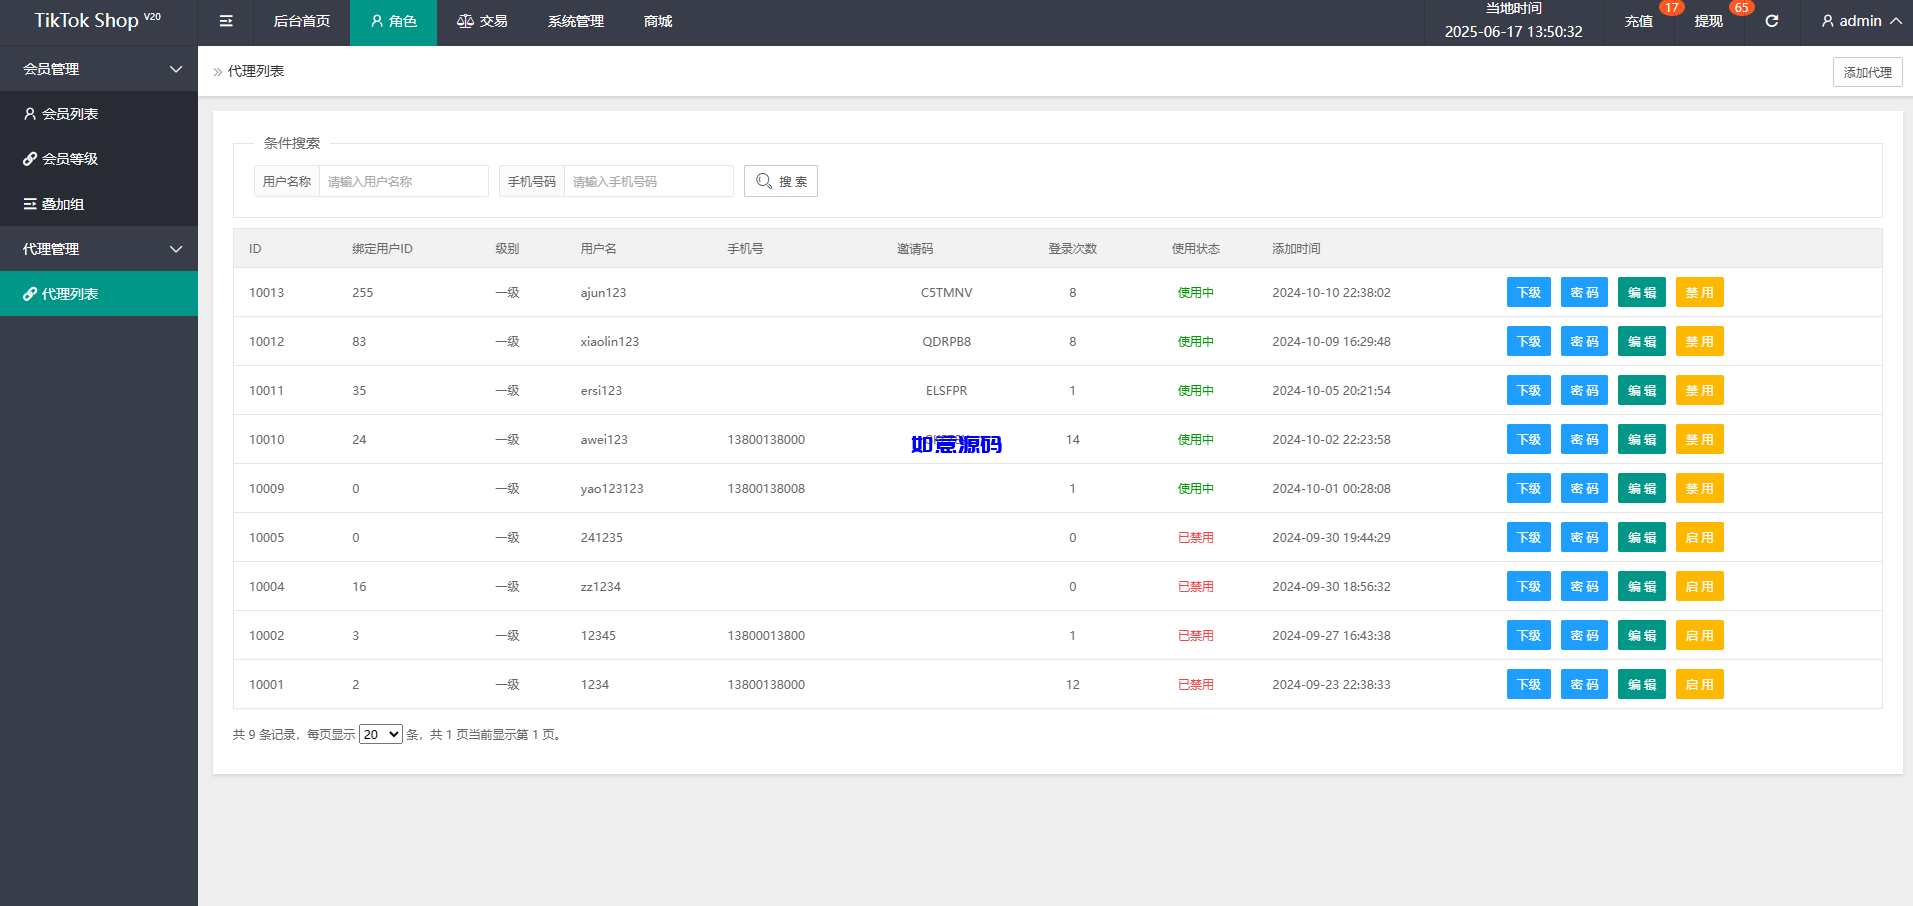Collapse the 会员管理 sidebar section
The image size is (1913, 906).
tap(99, 69)
